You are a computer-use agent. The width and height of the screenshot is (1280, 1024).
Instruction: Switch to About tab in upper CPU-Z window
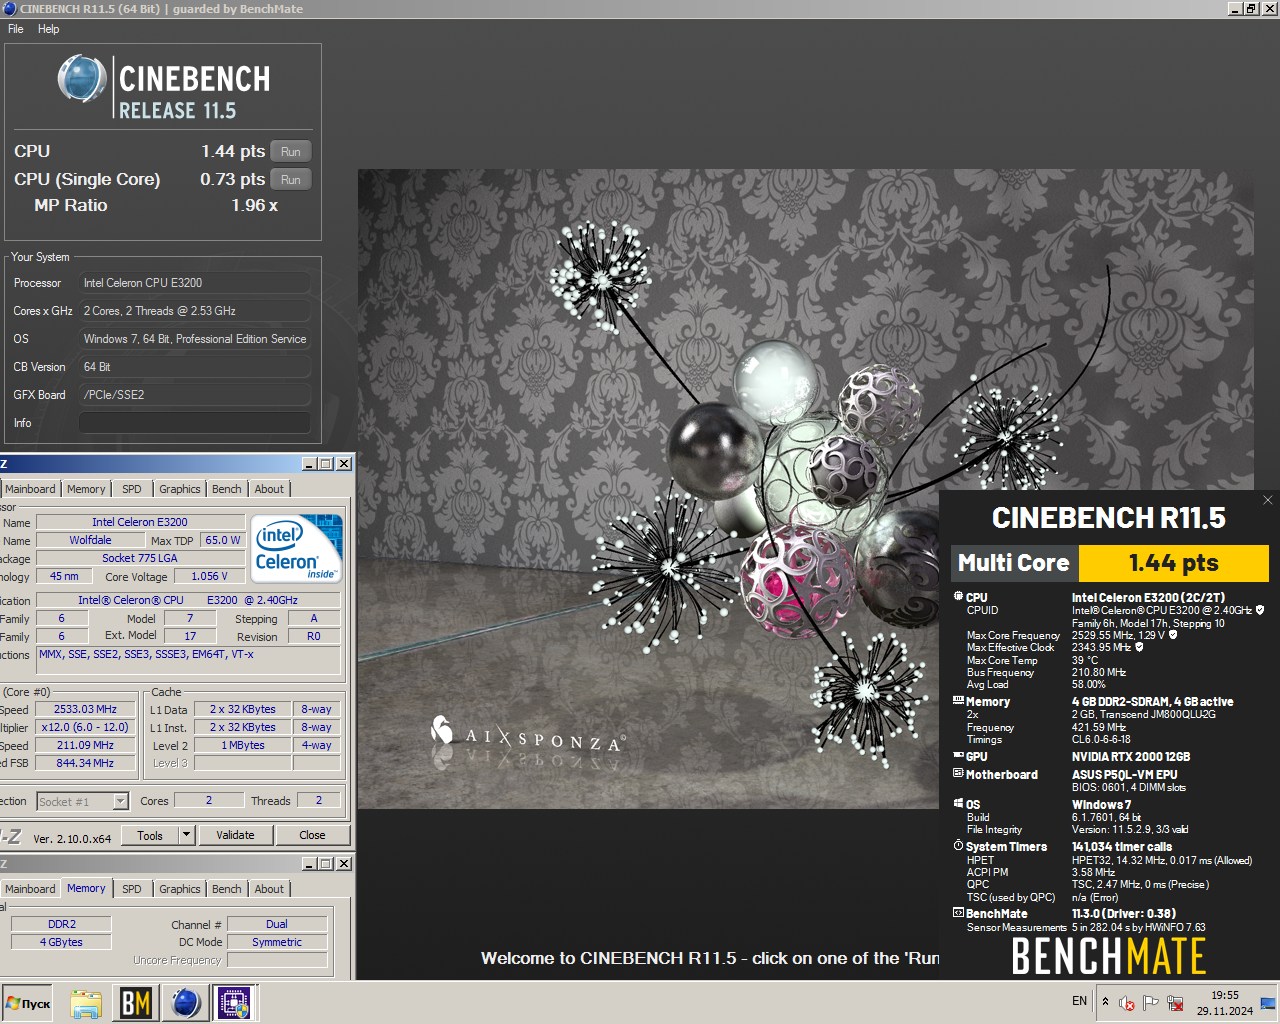tap(269, 489)
